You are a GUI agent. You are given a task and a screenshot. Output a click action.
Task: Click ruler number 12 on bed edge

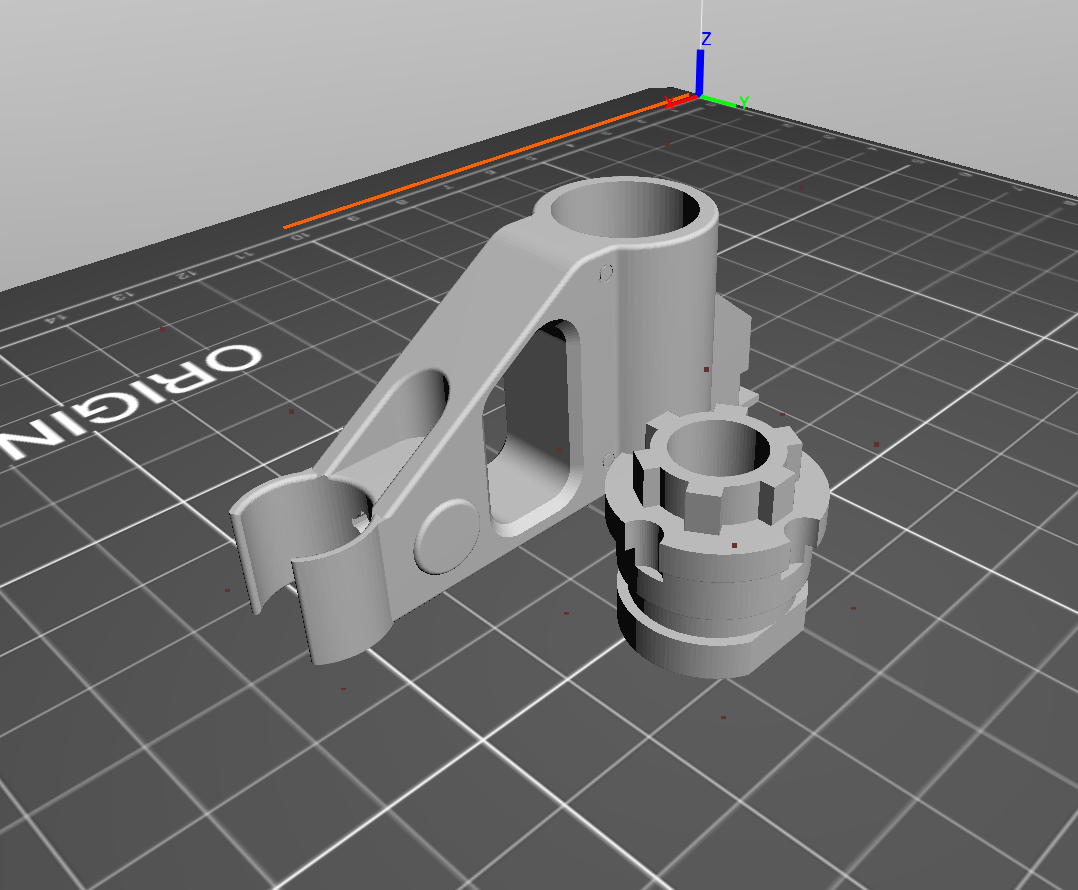pos(183,276)
